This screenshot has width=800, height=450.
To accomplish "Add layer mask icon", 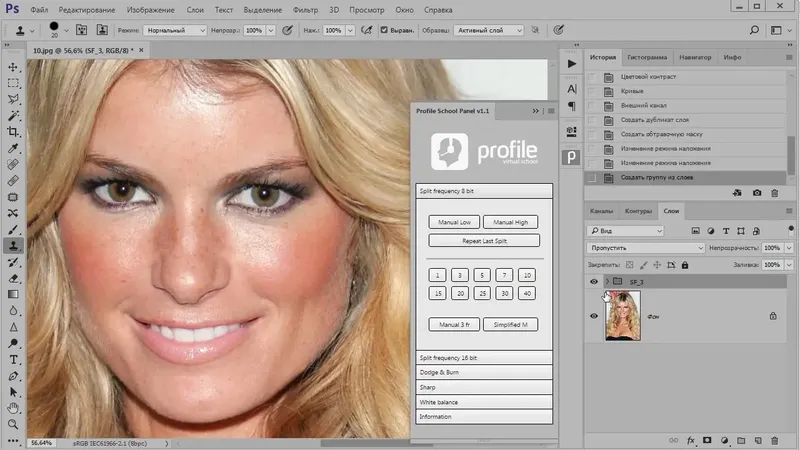I will click(707, 440).
